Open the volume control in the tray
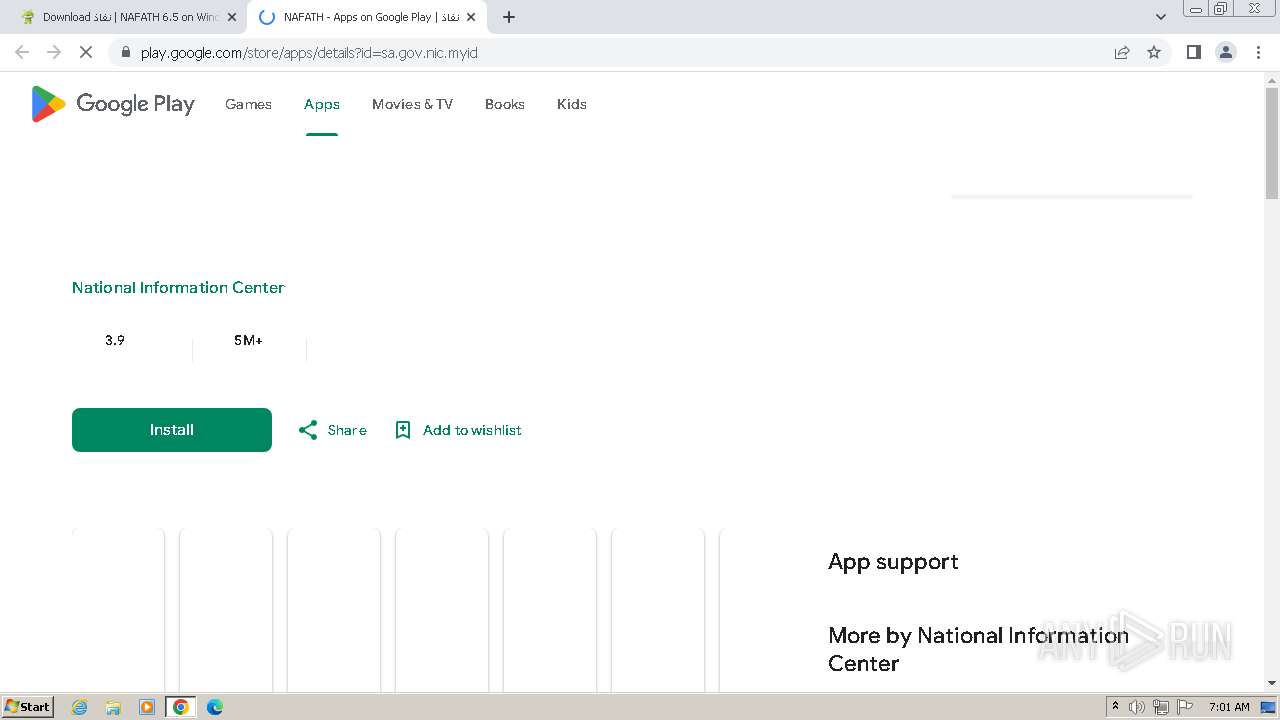 coord(1137,707)
